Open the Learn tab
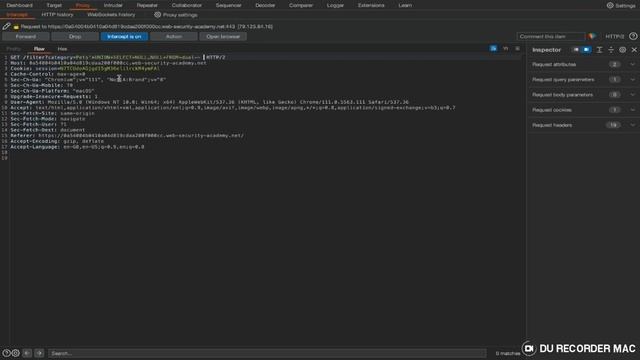Viewport: 640px width, 360px height. 405,5
